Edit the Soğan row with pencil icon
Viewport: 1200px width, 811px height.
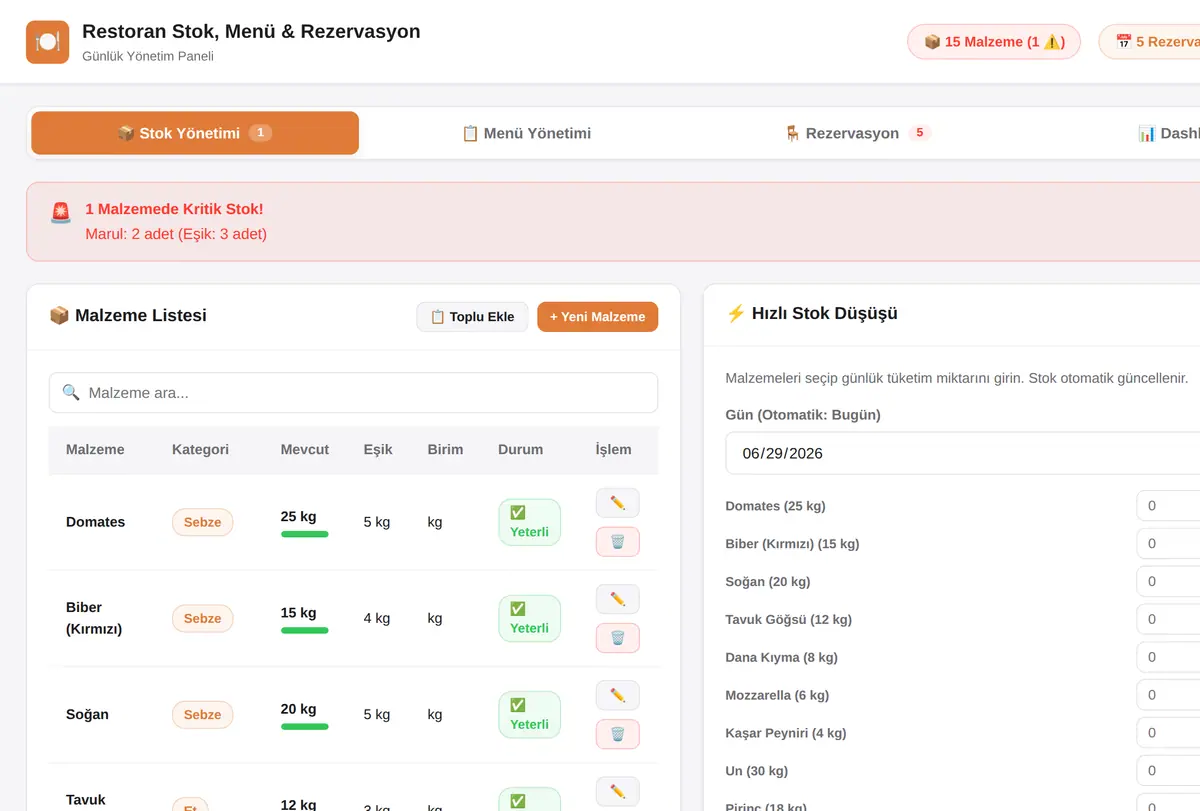pos(617,695)
